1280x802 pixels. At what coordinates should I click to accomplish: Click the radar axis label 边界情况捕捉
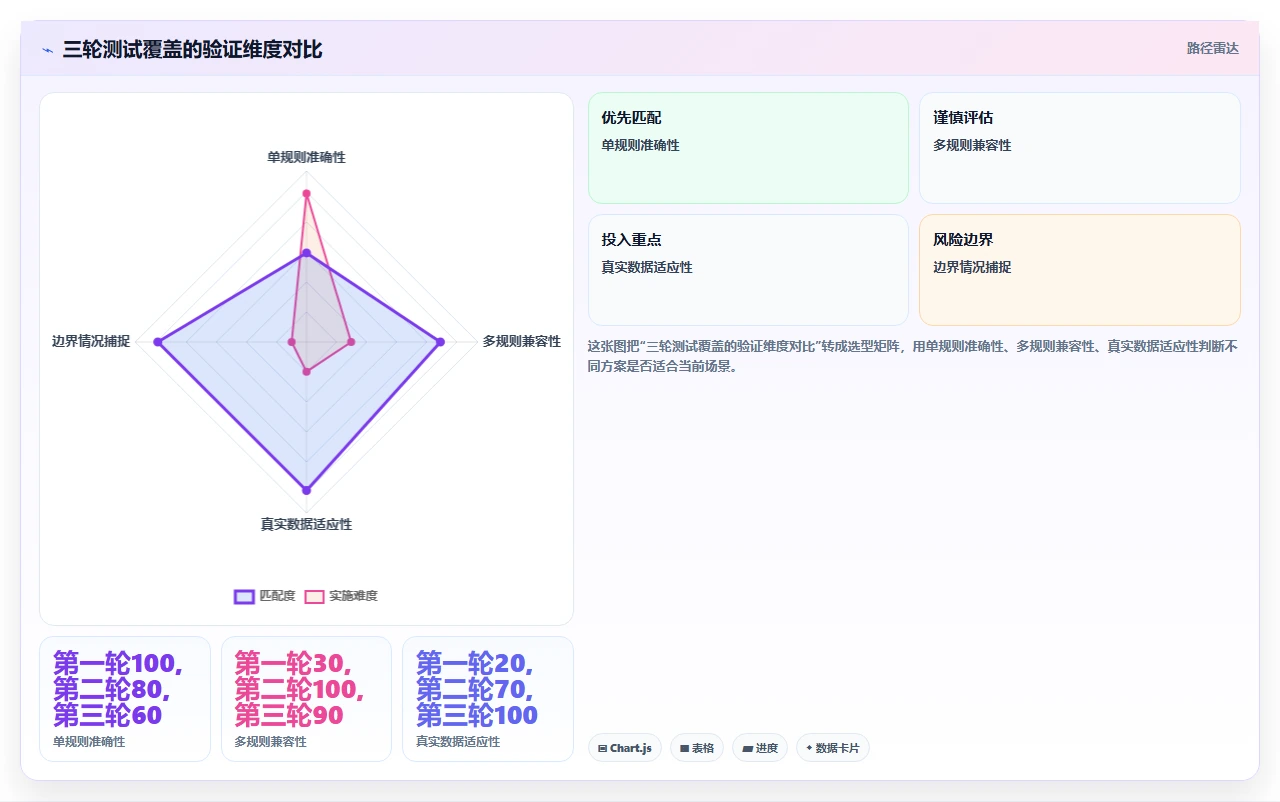pyautogui.click(x=91, y=341)
